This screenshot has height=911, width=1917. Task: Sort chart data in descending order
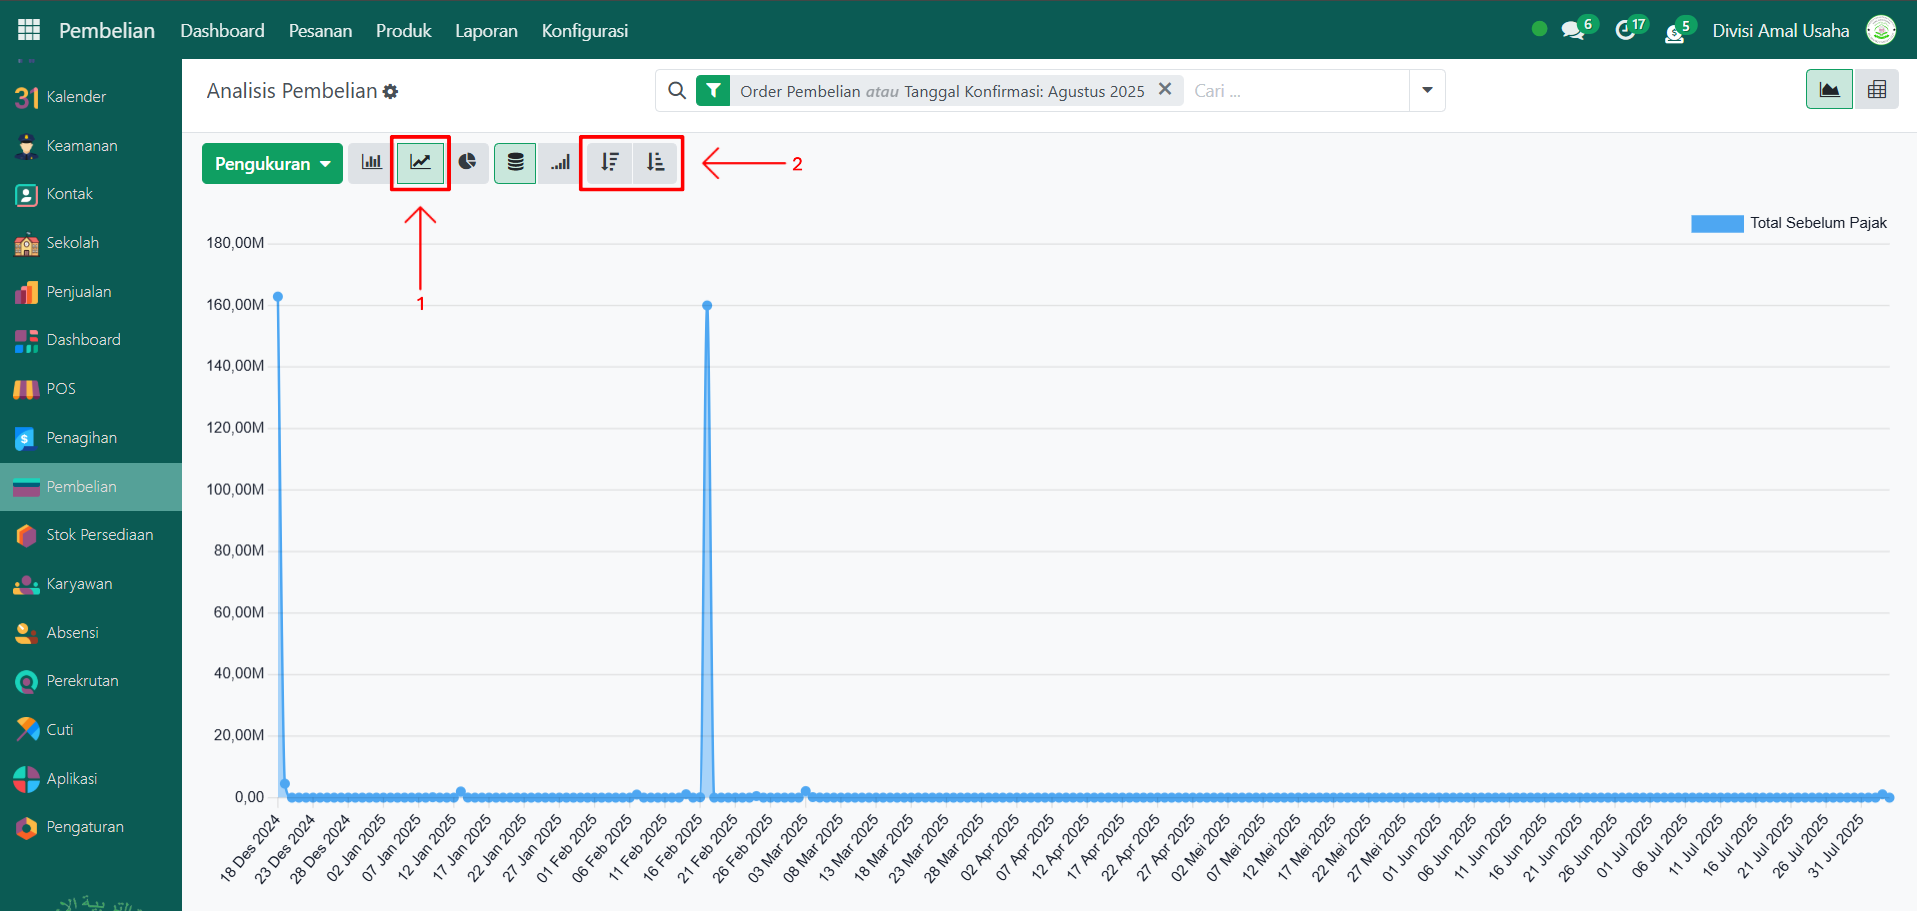click(x=609, y=163)
